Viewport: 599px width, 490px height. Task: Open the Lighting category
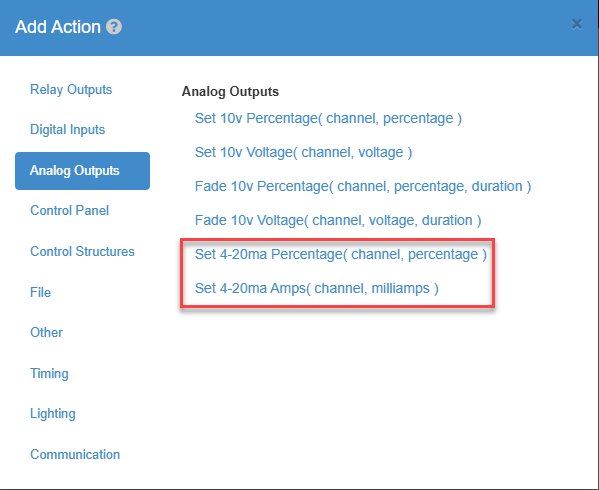click(53, 414)
